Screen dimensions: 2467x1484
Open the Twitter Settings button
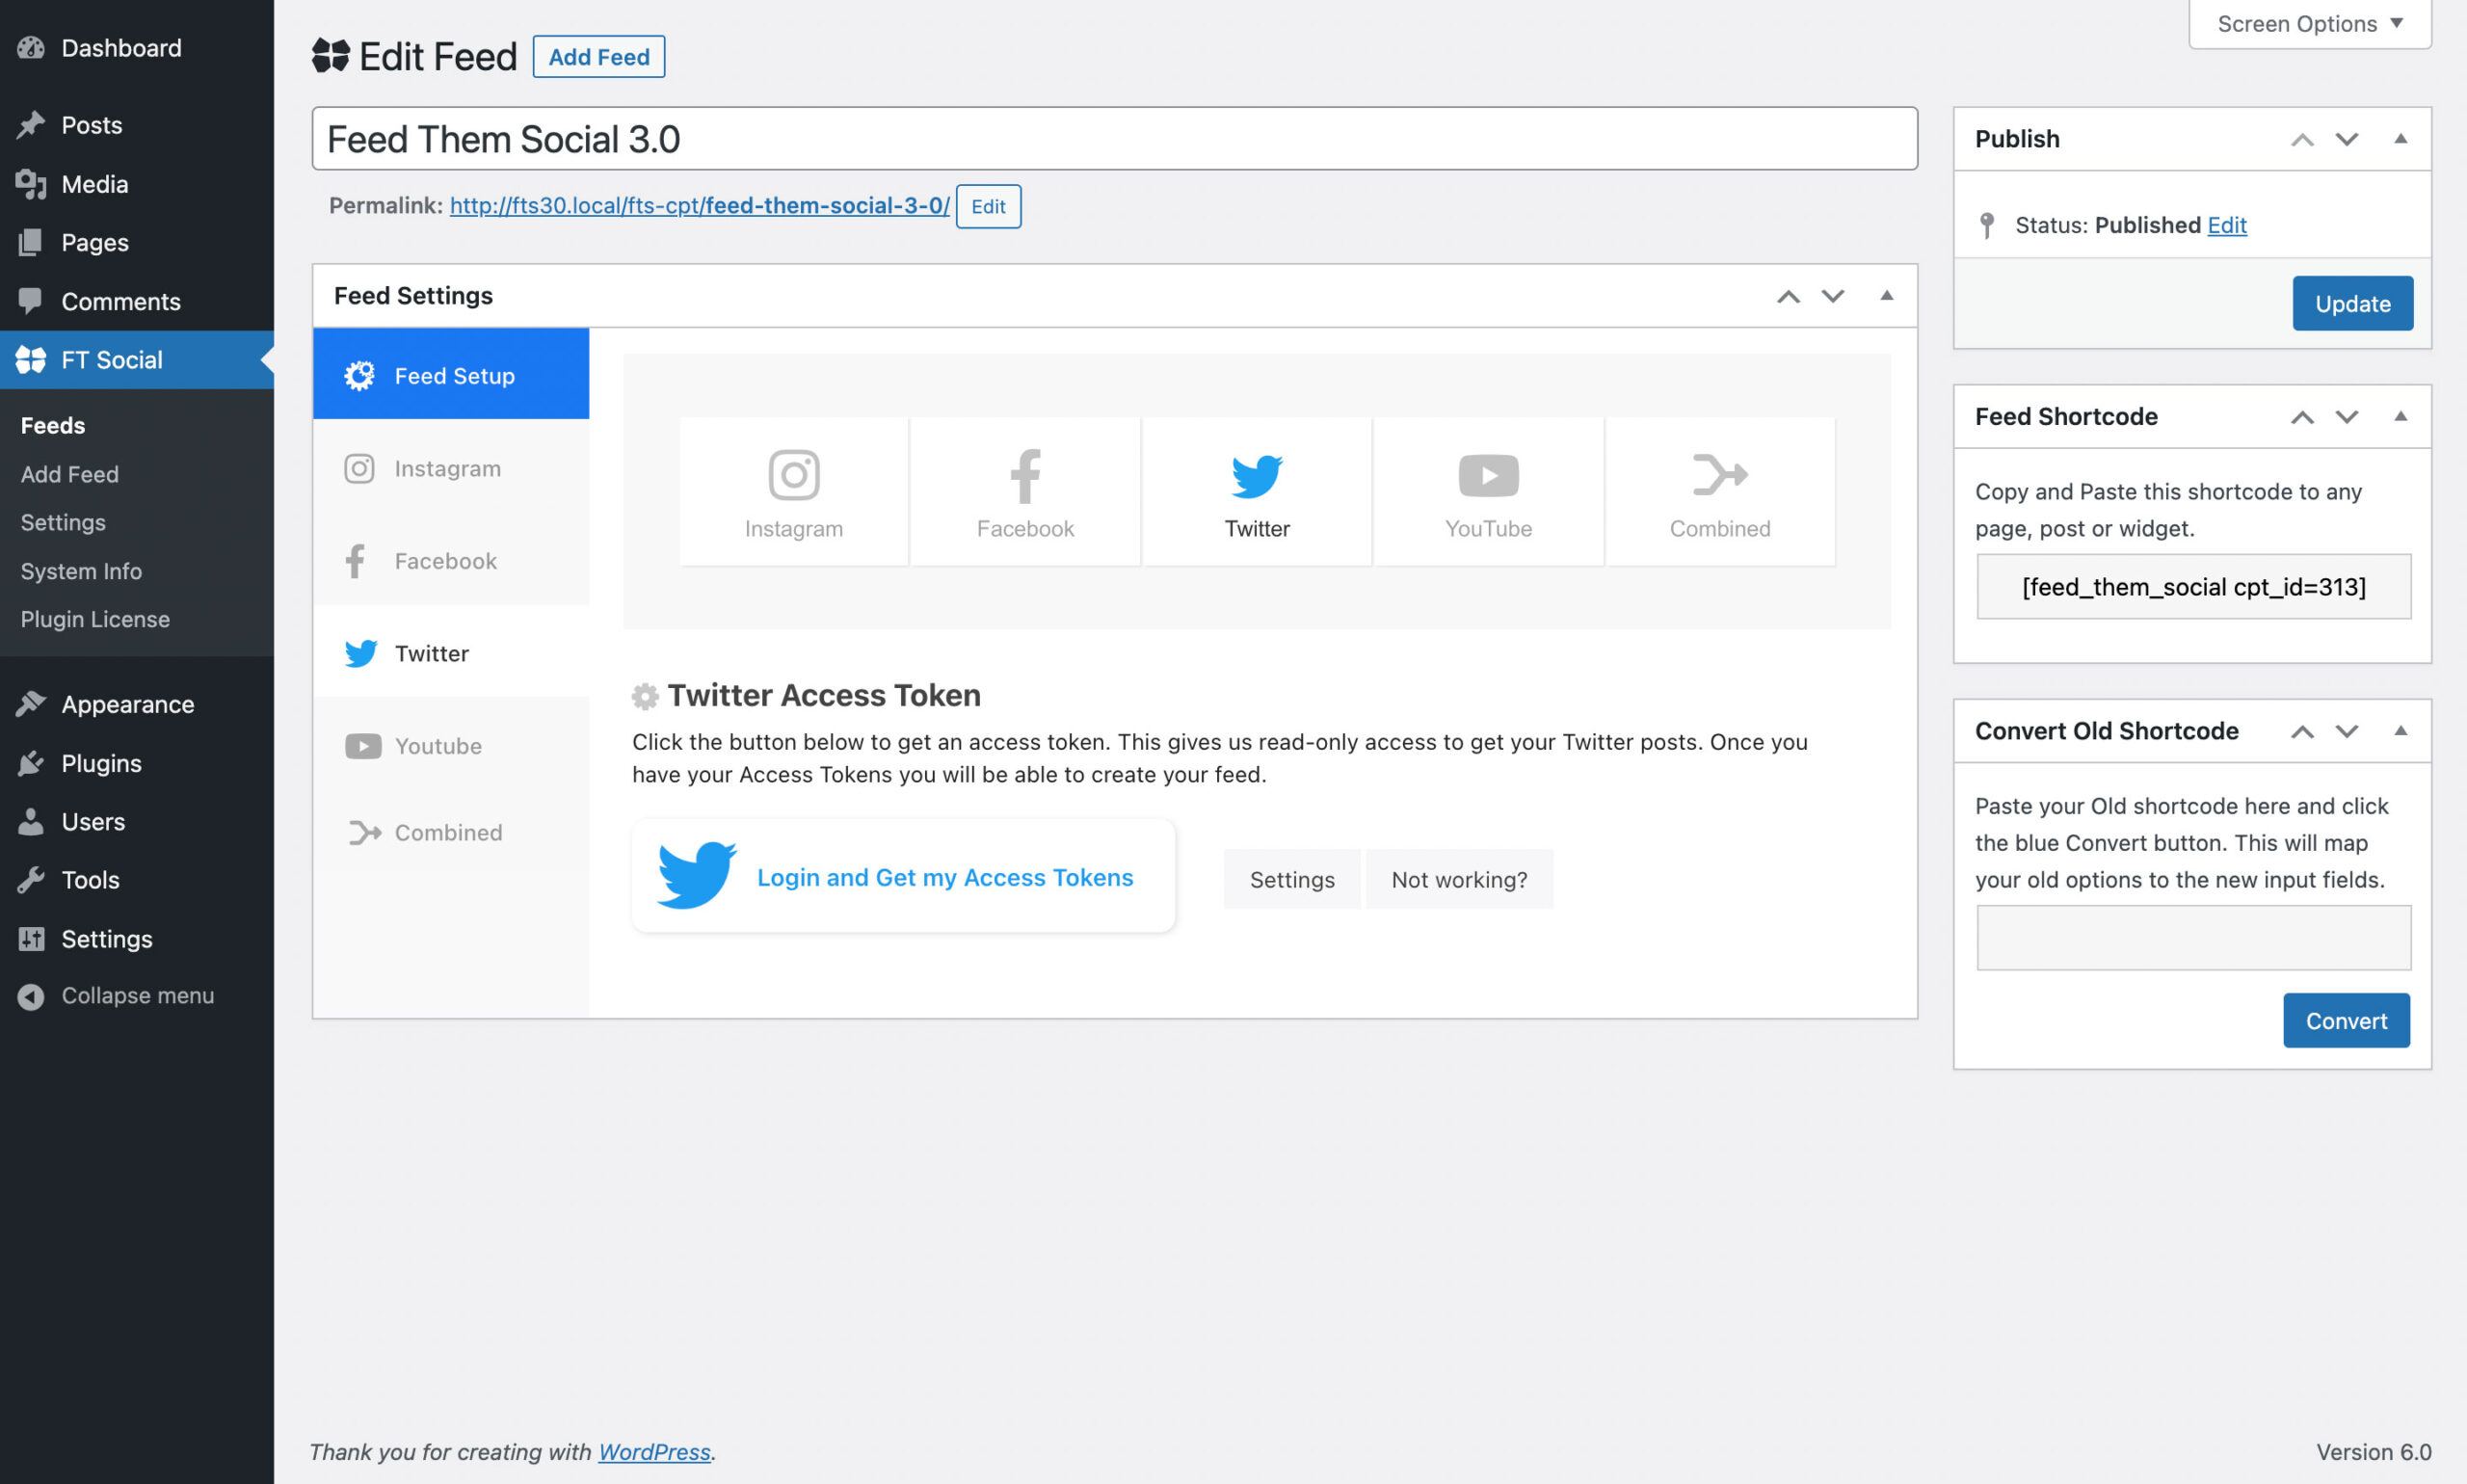tap(1291, 879)
